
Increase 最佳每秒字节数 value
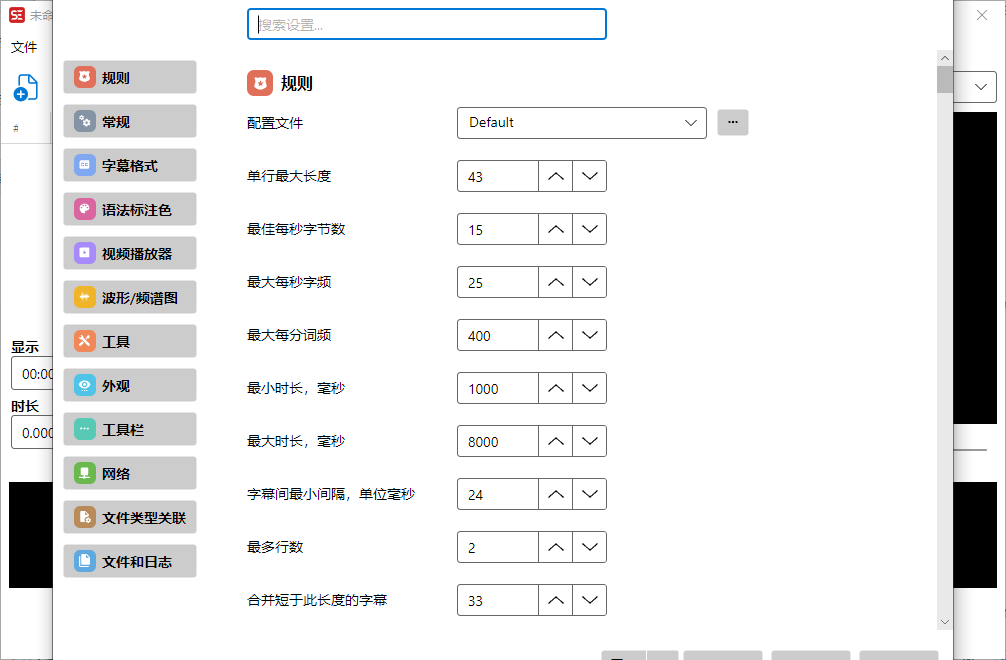click(556, 229)
